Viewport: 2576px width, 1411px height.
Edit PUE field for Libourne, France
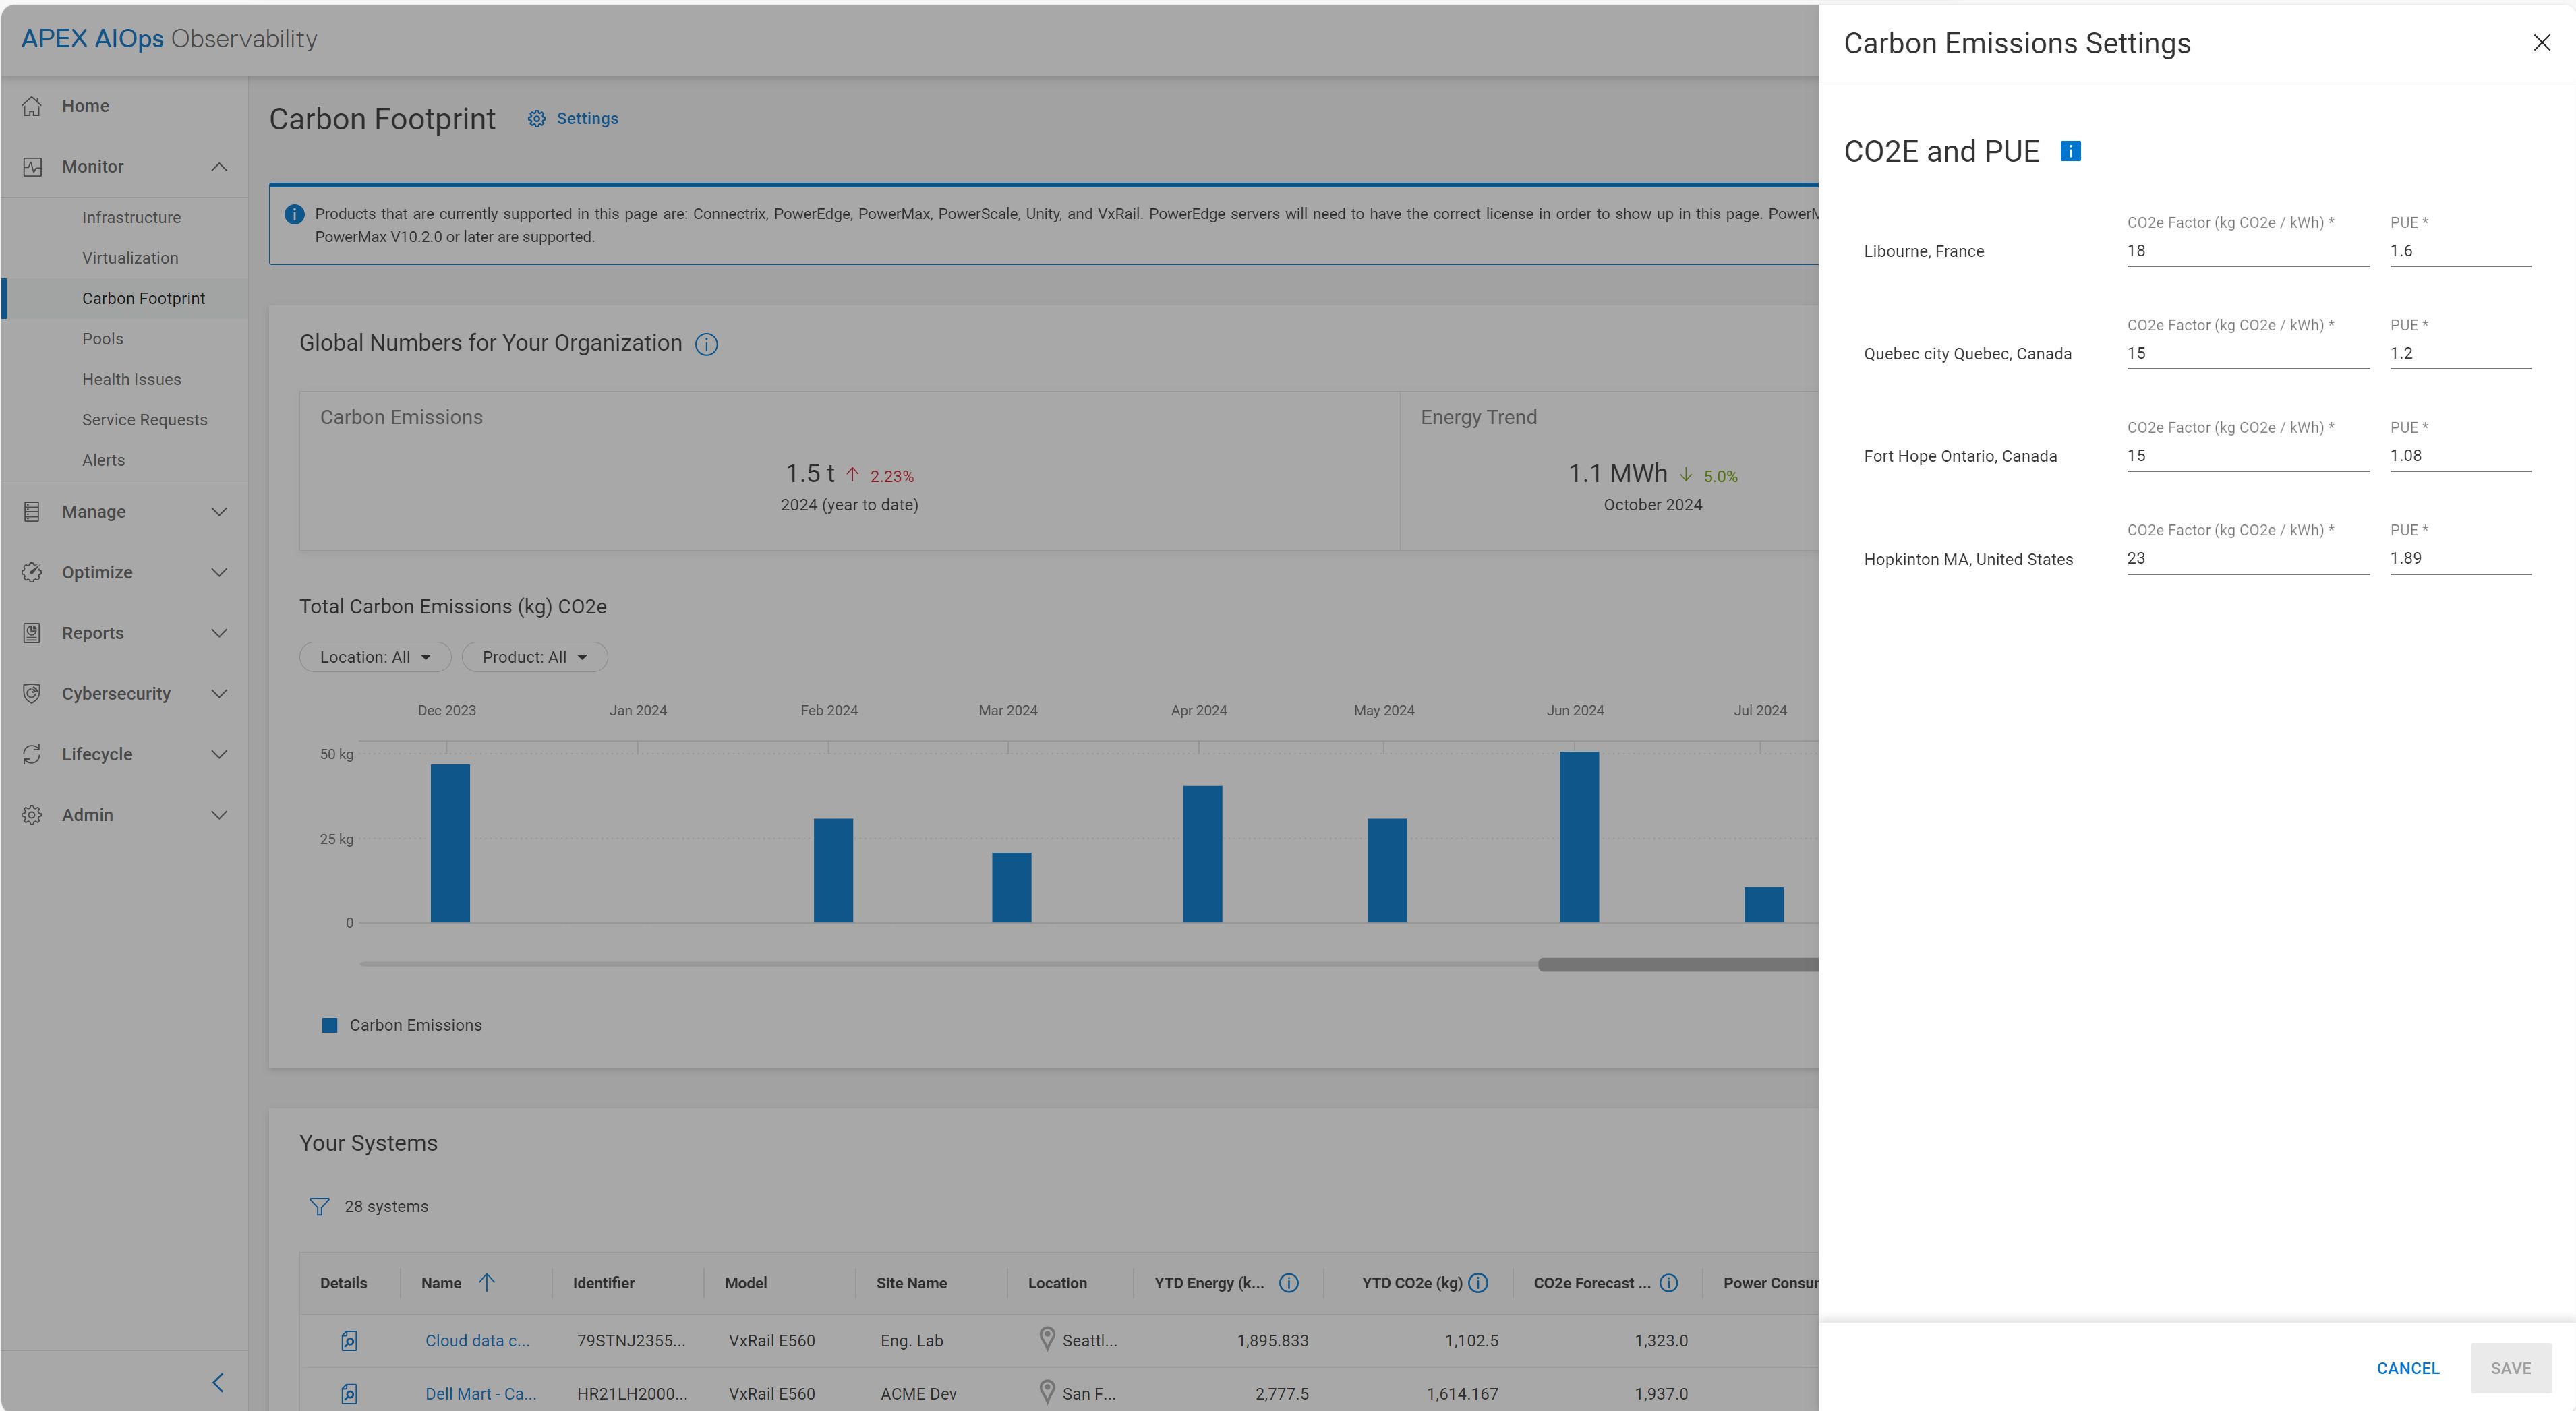pos(2460,252)
